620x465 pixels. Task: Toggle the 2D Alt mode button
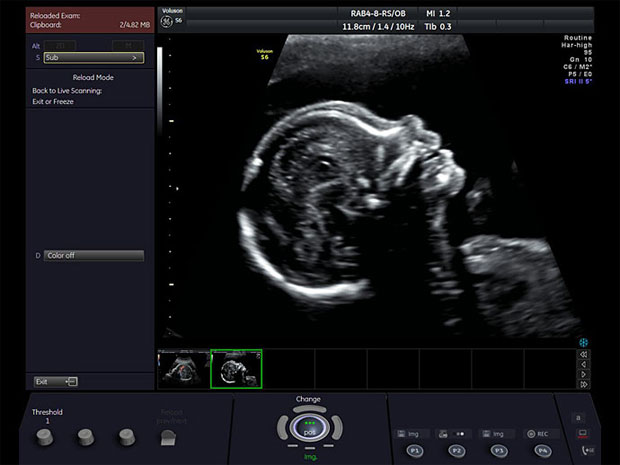coord(61,45)
